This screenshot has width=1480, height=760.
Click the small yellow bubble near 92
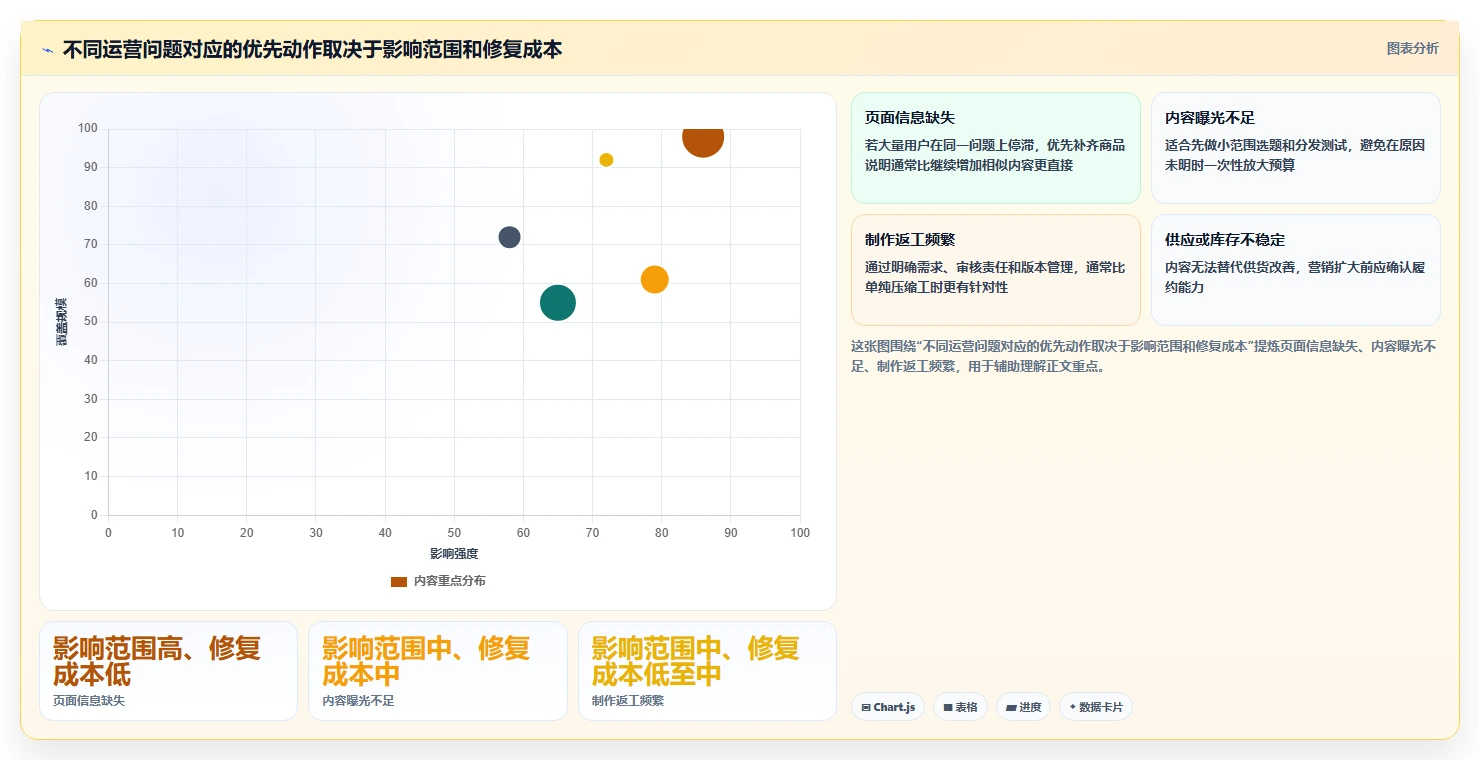click(606, 160)
